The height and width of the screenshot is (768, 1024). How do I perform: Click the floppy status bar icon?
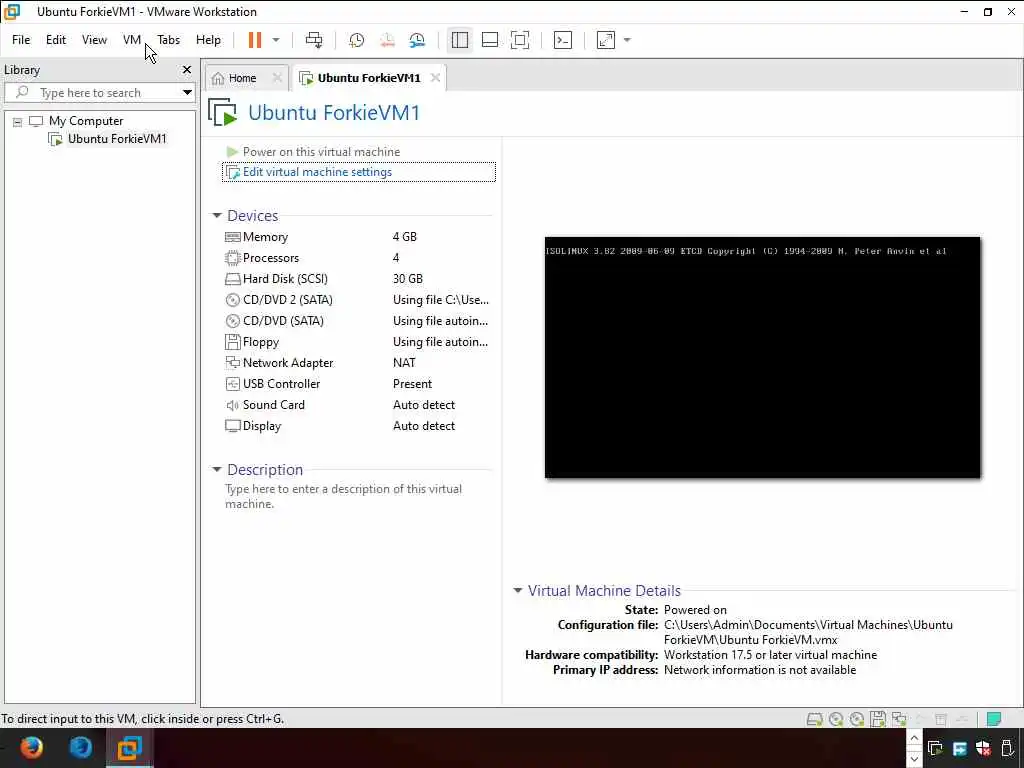(877, 719)
